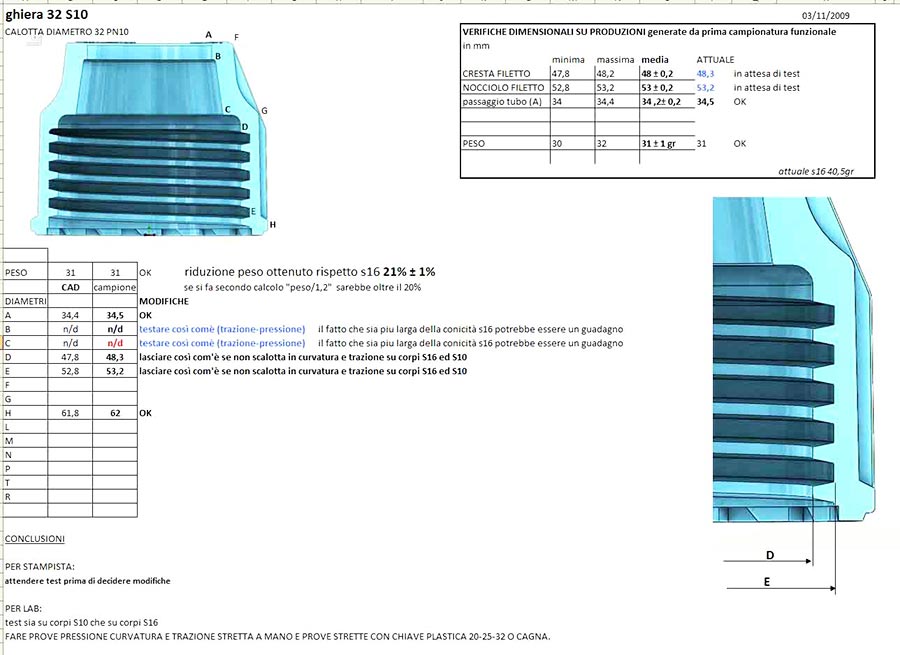Click the 'PER LAB:' label

[x=23, y=609]
